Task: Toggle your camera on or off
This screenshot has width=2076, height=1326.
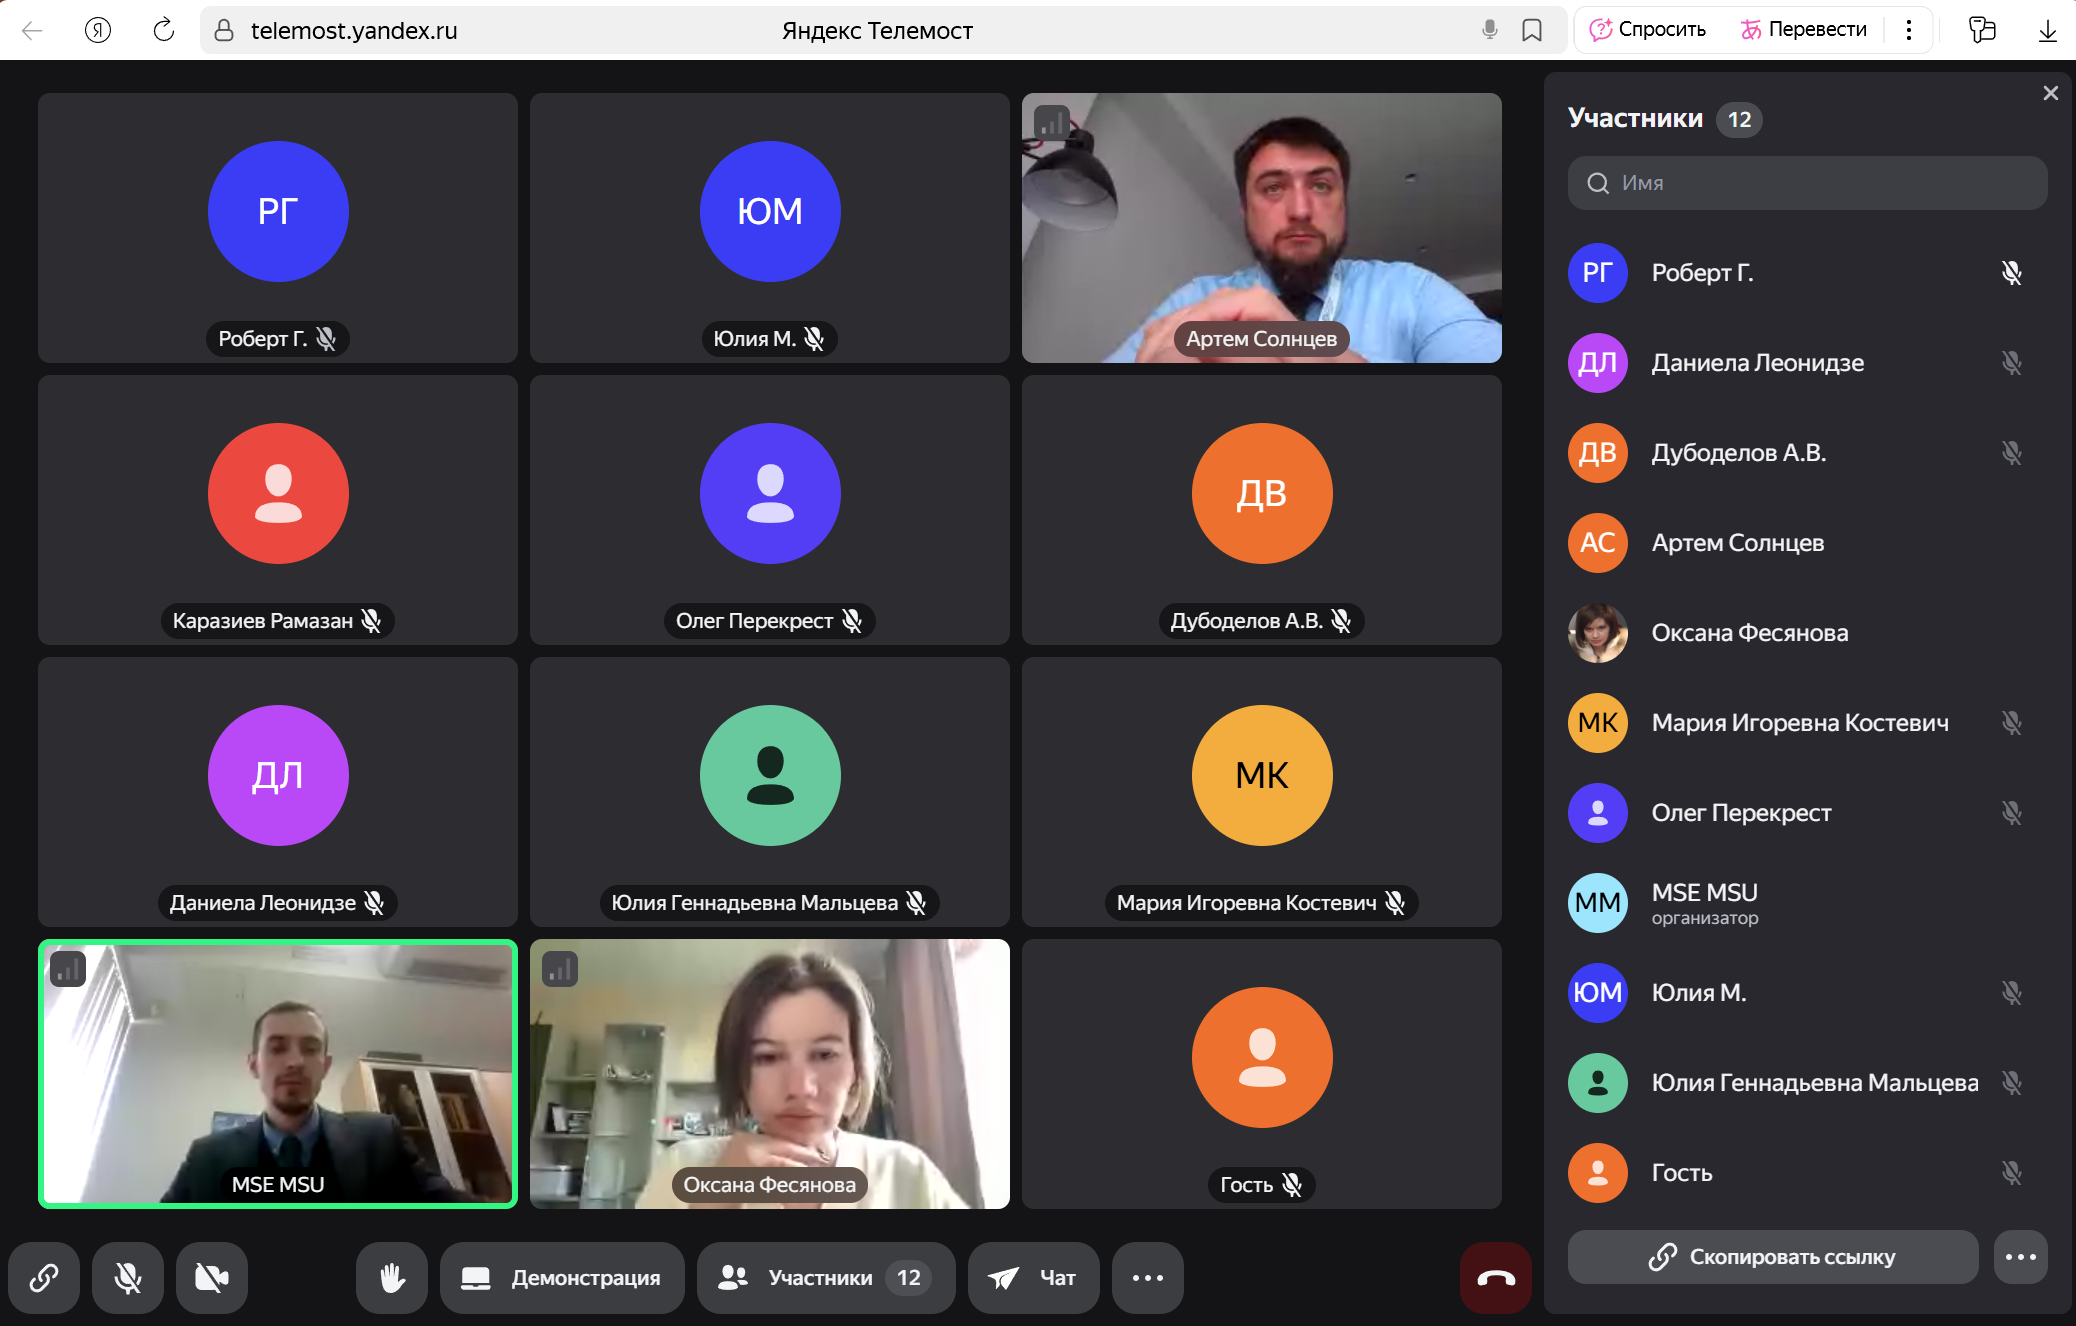Action: tap(212, 1277)
